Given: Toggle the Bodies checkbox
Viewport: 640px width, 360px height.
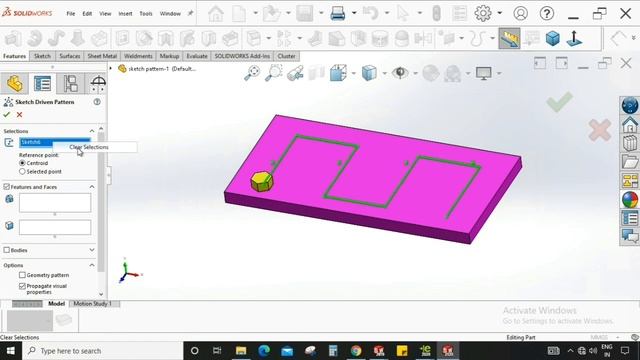Looking at the screenshot, I should click(7, 250).
